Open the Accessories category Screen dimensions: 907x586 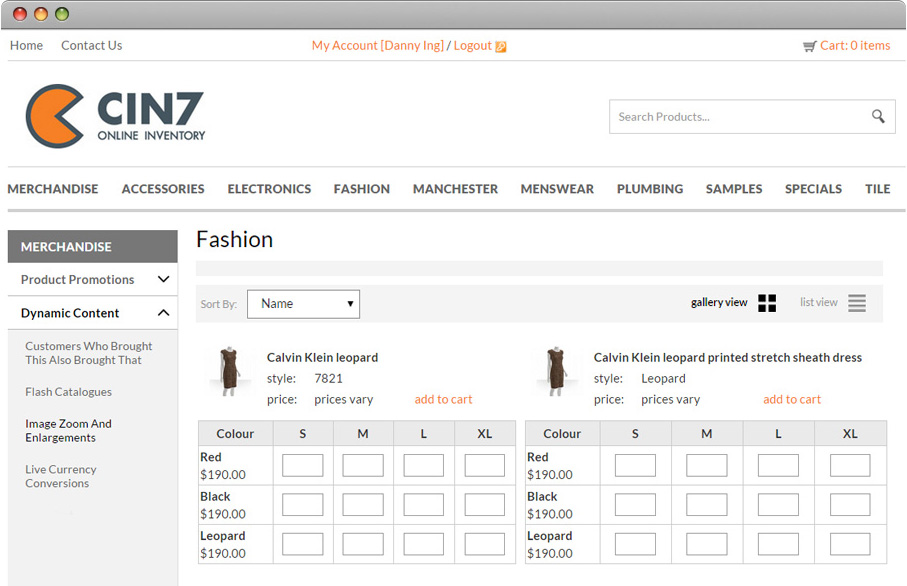(163, 189)
